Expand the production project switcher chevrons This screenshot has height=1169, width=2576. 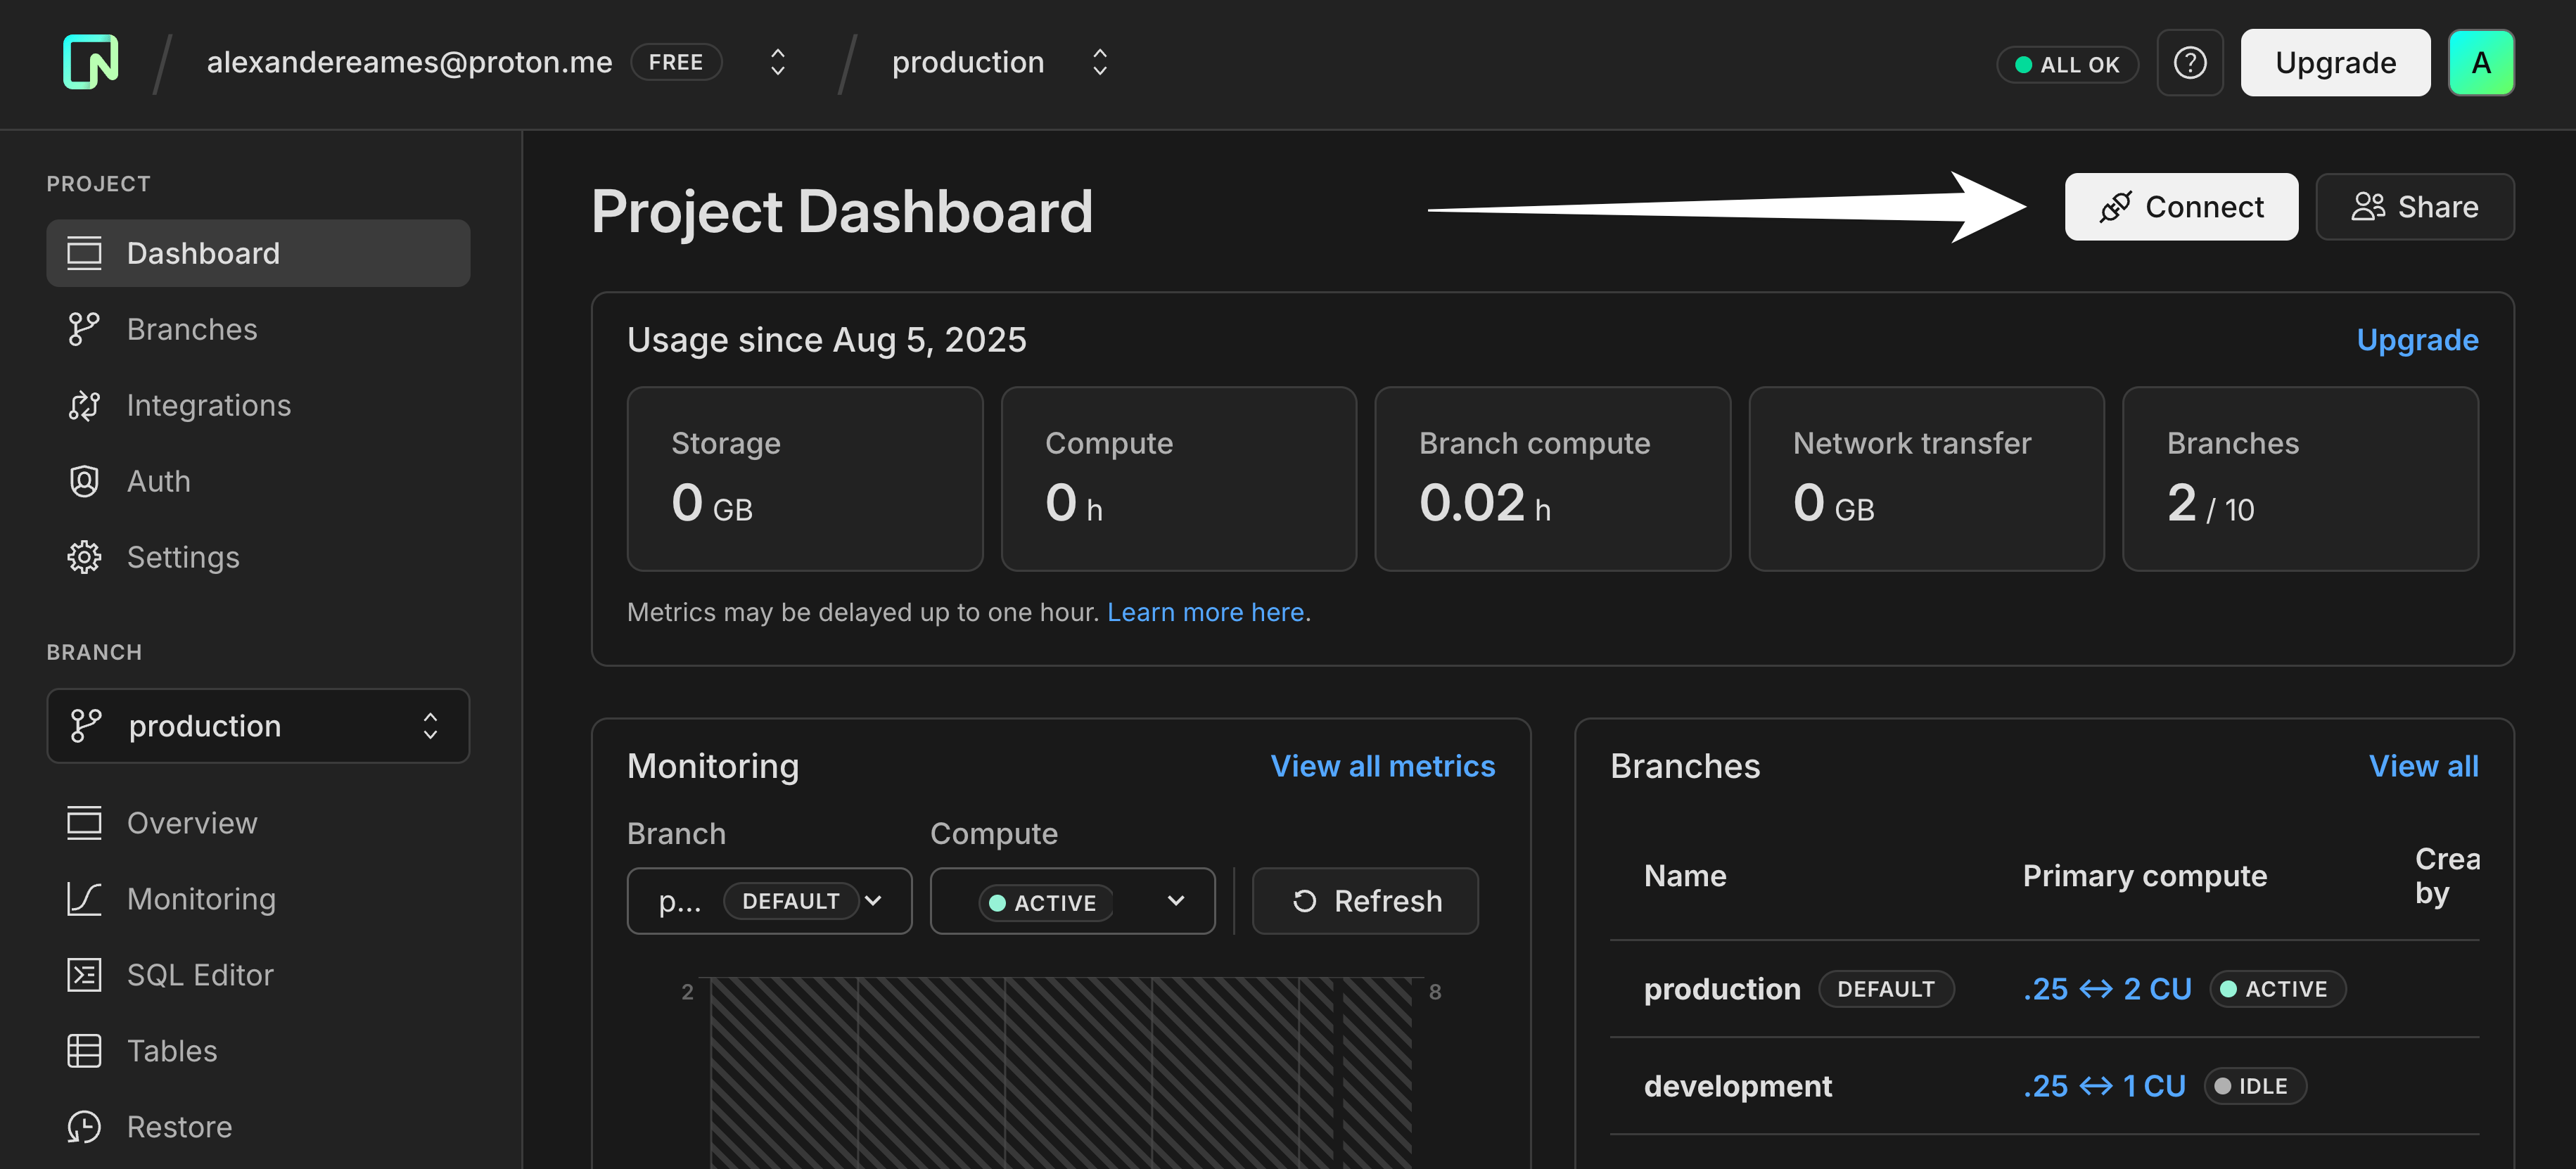point(1100,62)
